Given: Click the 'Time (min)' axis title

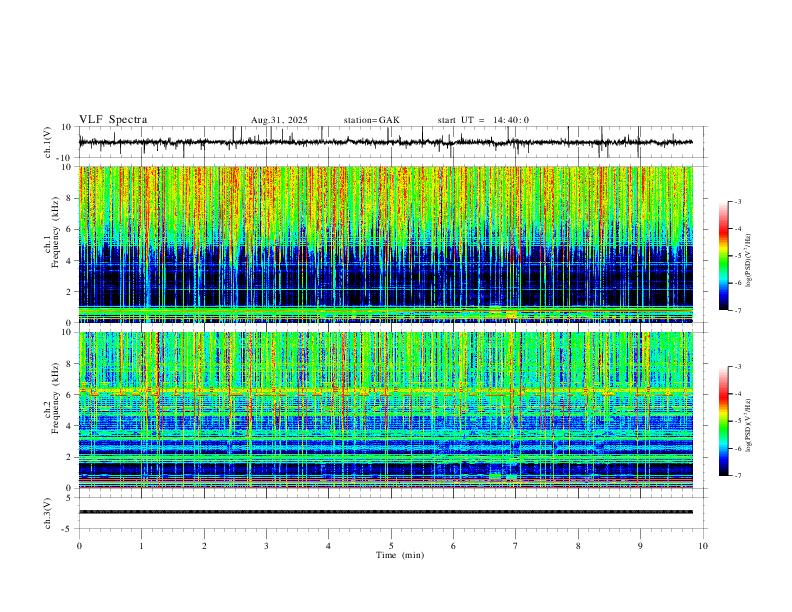Looking at the screenshot, I should click(400, 555).
